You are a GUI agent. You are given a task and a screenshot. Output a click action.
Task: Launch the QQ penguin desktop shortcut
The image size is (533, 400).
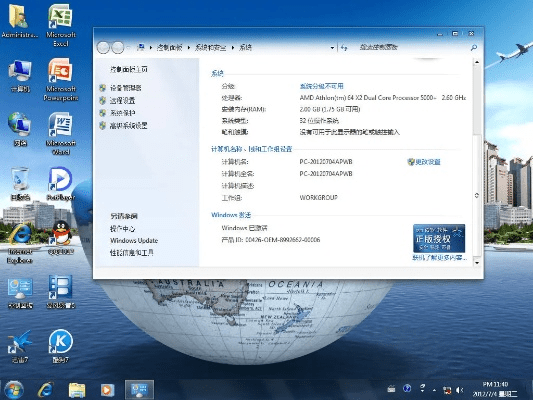[x=61, y=238]
